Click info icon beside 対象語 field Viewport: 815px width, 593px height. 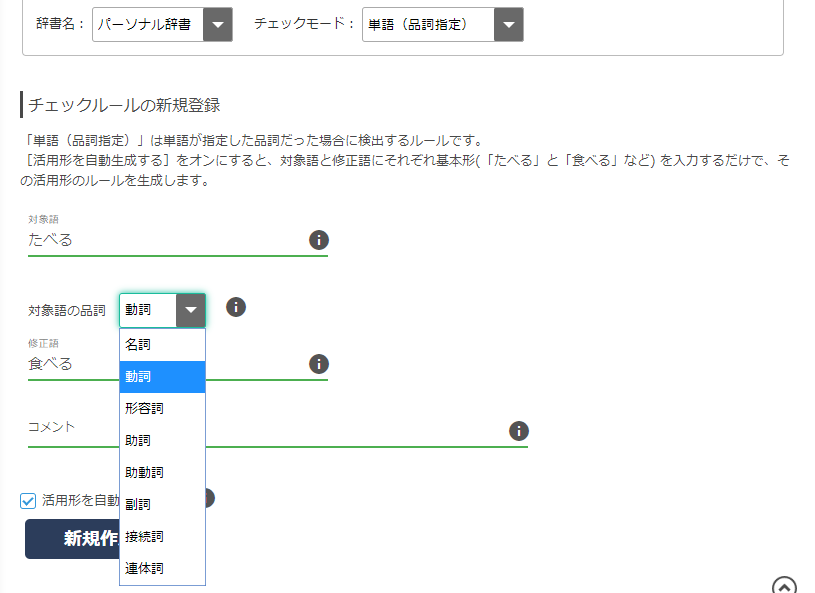(318, 240)
